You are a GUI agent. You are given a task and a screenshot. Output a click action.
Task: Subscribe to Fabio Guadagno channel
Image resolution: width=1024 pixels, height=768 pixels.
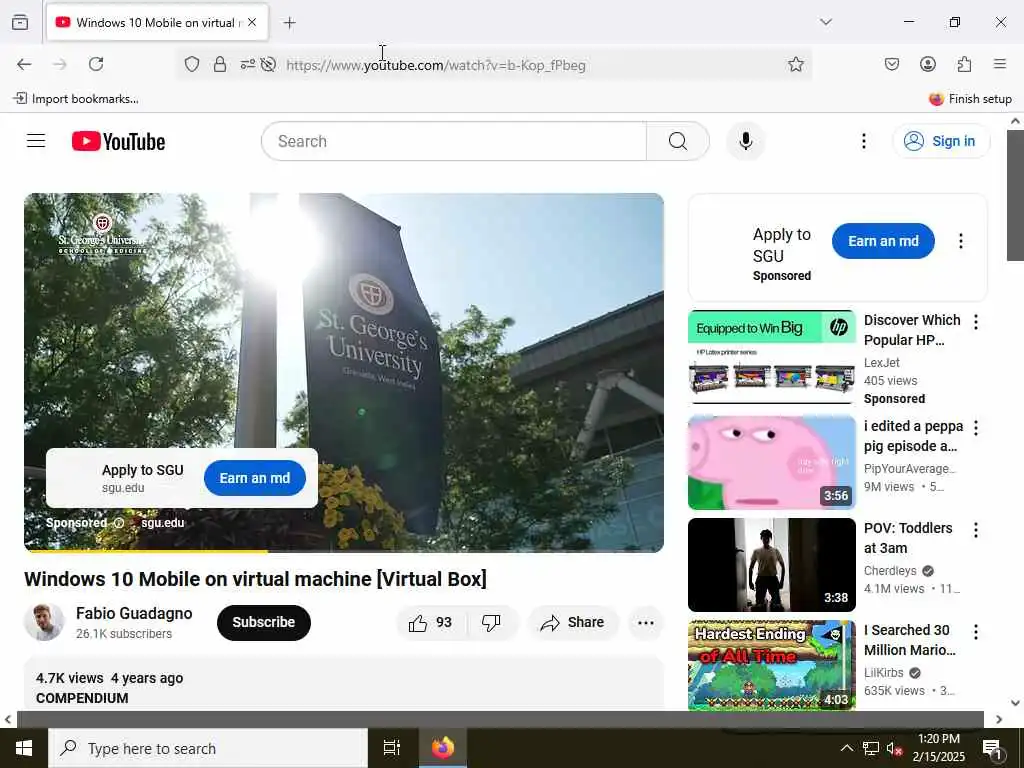coord(264,622)
